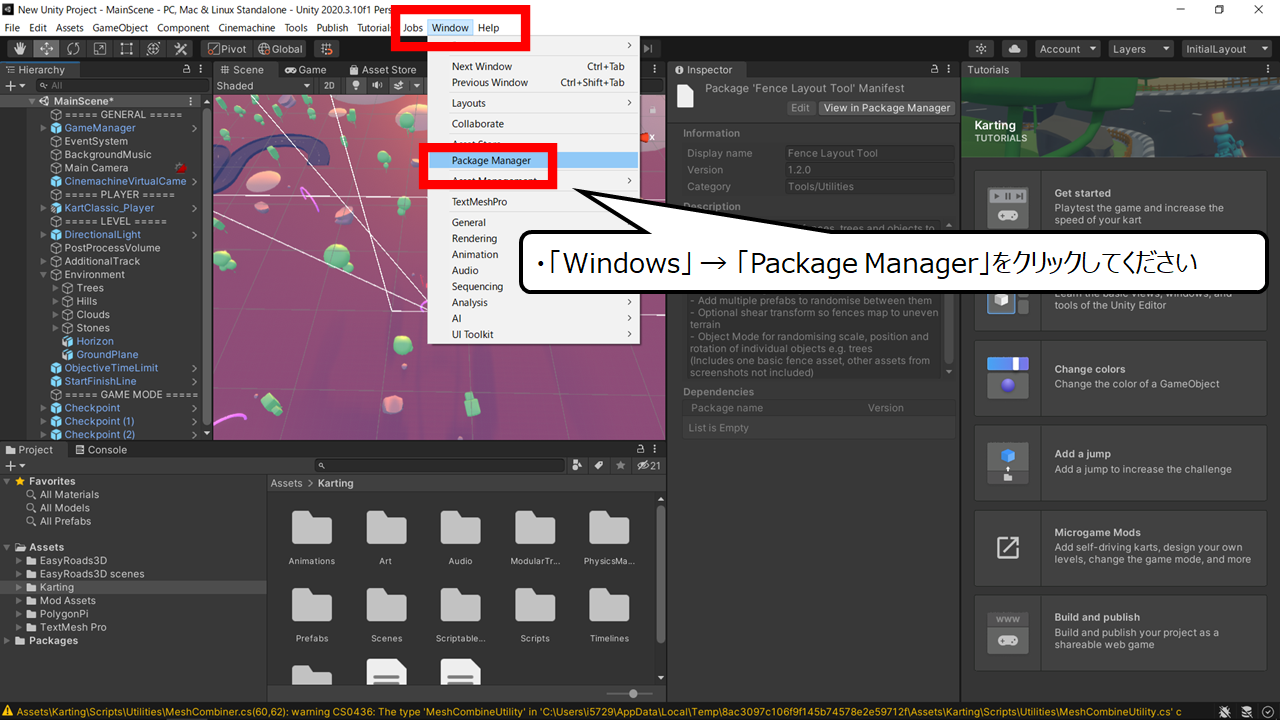Open Get started tutorial card

(x=1119, y=206)
